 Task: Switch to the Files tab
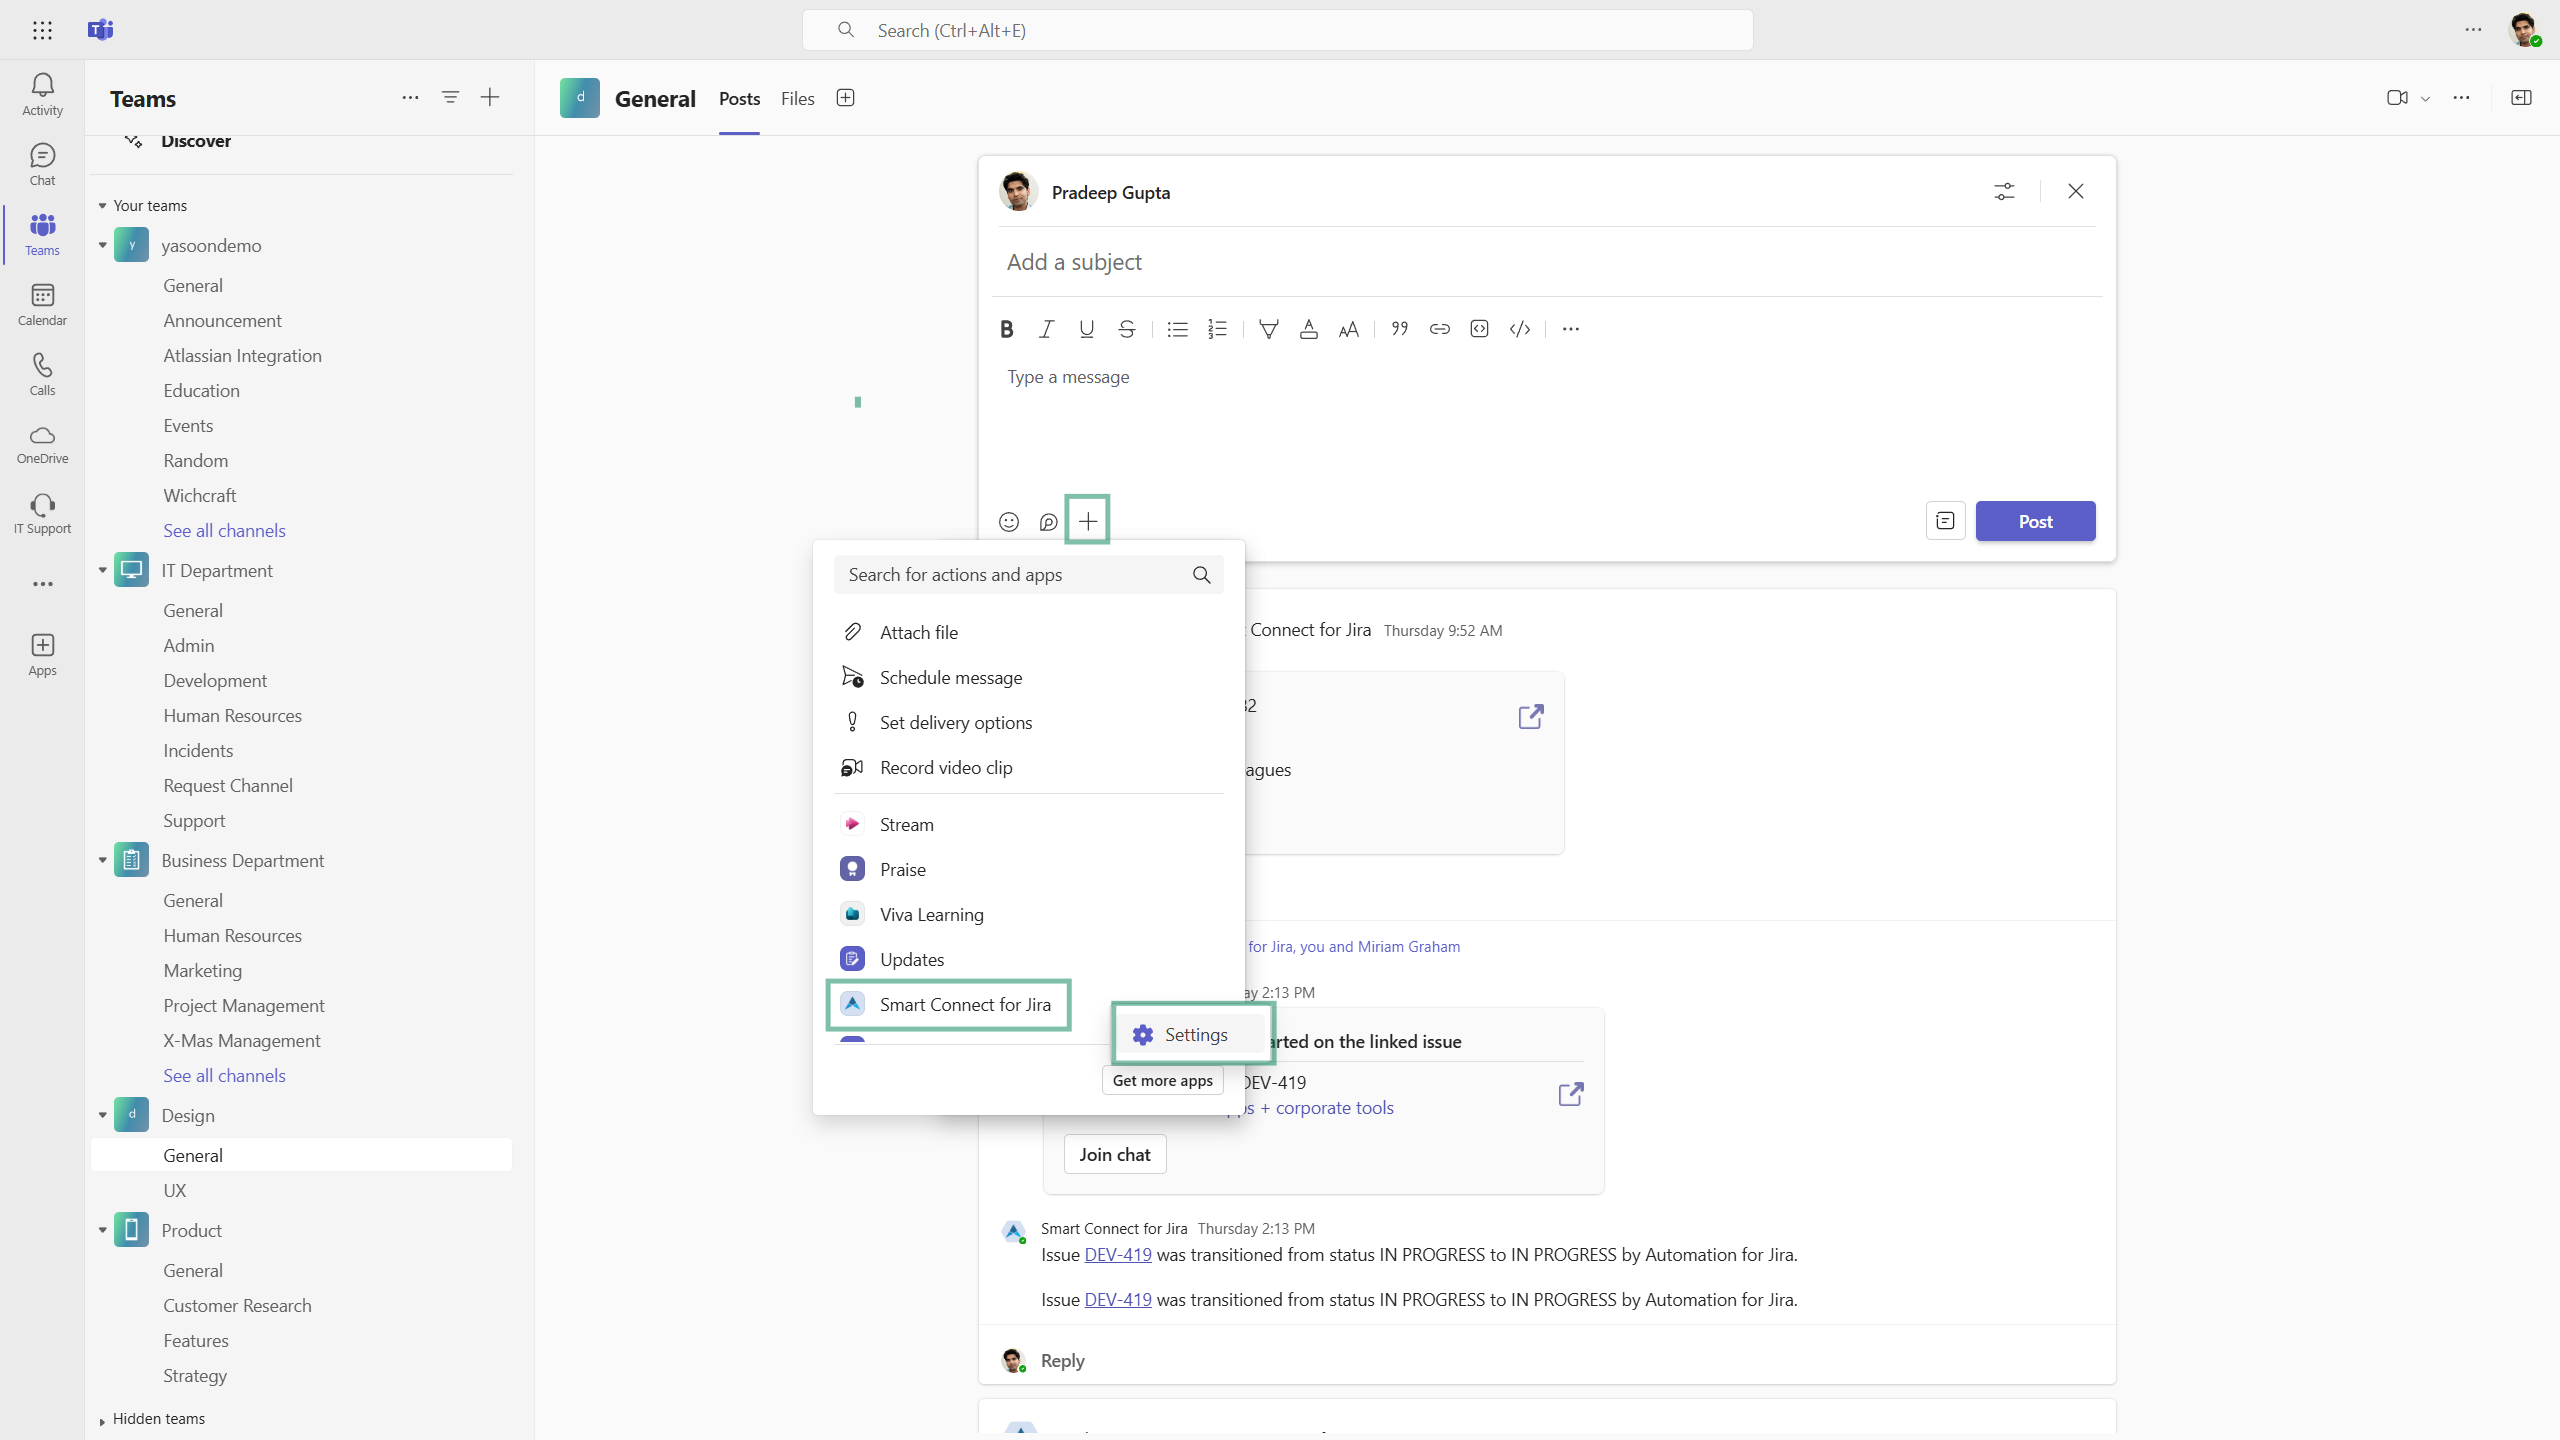tap(797, 98)
